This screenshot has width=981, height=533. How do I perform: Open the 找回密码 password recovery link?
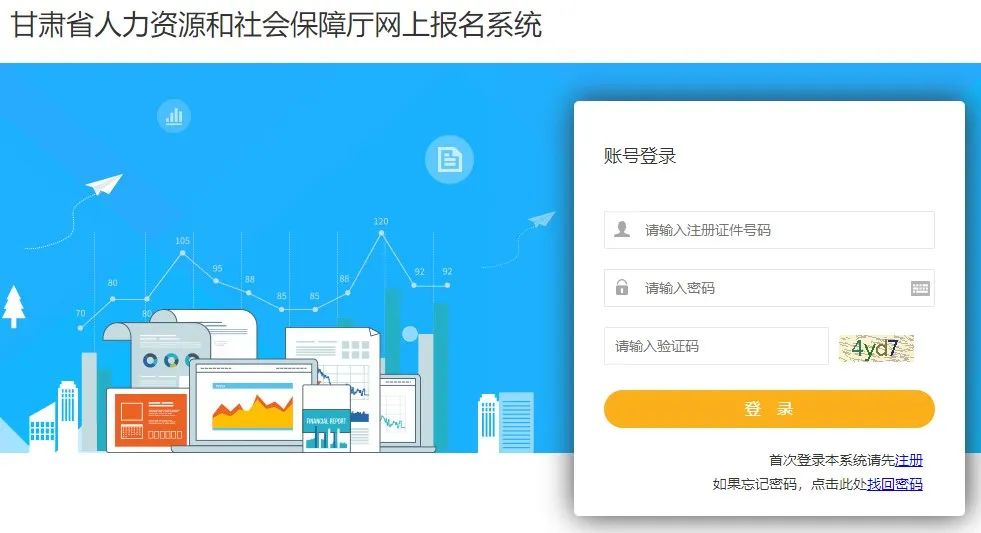pos(895,484)
